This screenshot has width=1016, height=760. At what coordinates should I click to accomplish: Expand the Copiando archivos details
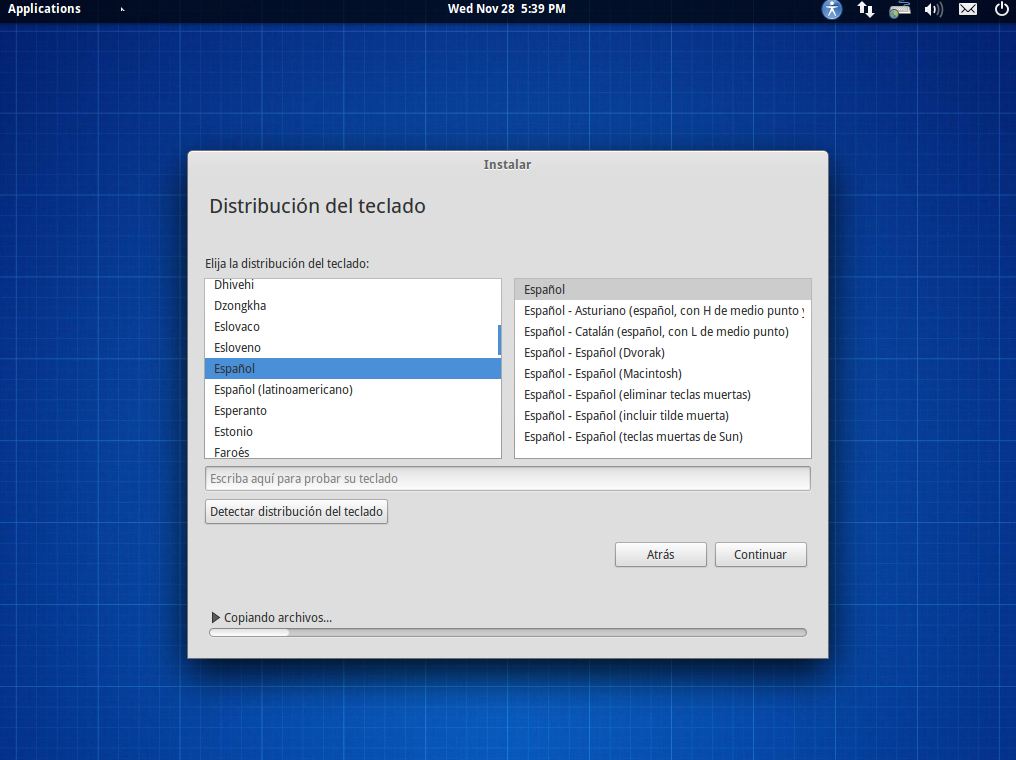pos(216,618)
